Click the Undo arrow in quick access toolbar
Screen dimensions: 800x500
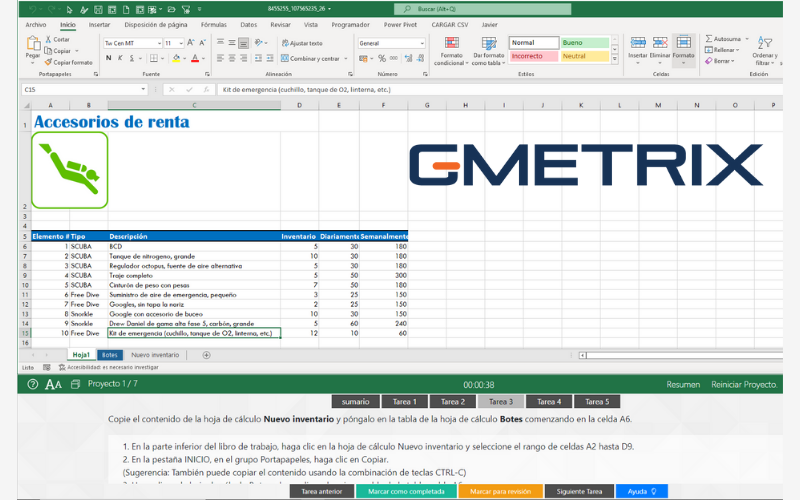(33, 9)
